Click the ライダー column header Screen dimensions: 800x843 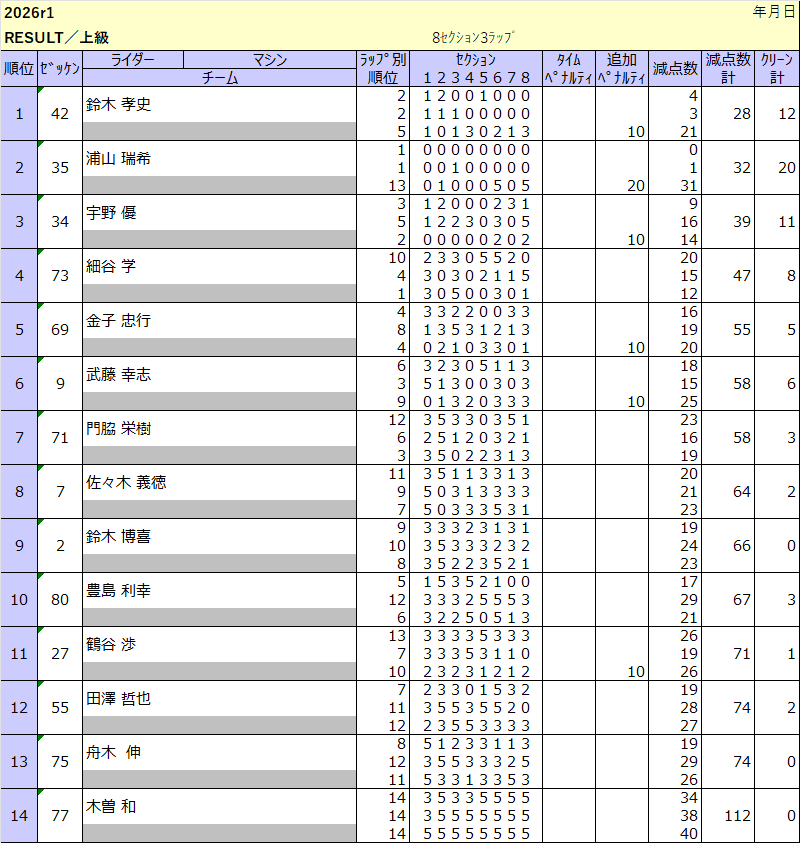132,60
